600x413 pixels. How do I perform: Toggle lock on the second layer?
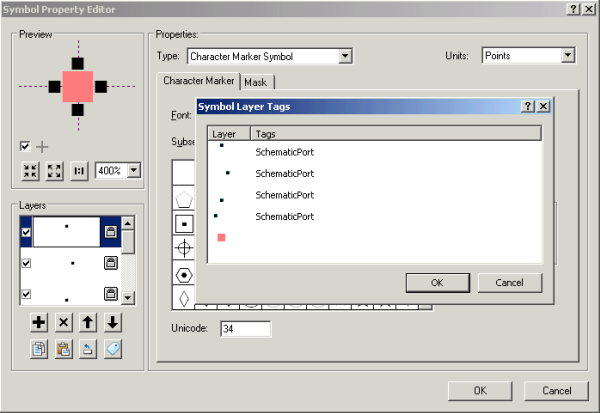(x=111, y=263)
